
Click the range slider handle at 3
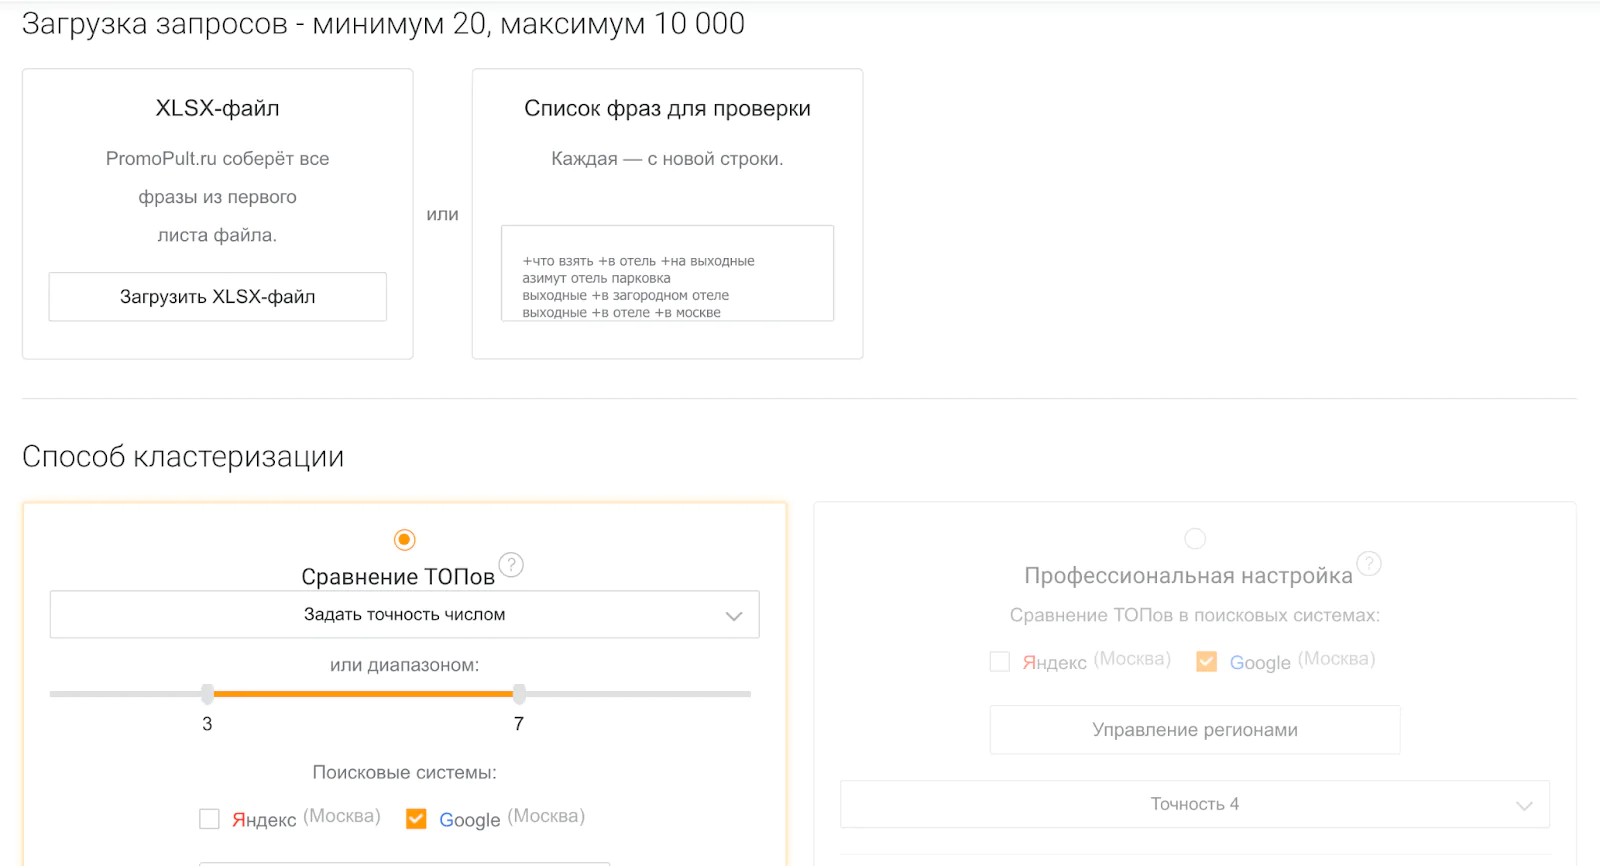coord(207,694)
